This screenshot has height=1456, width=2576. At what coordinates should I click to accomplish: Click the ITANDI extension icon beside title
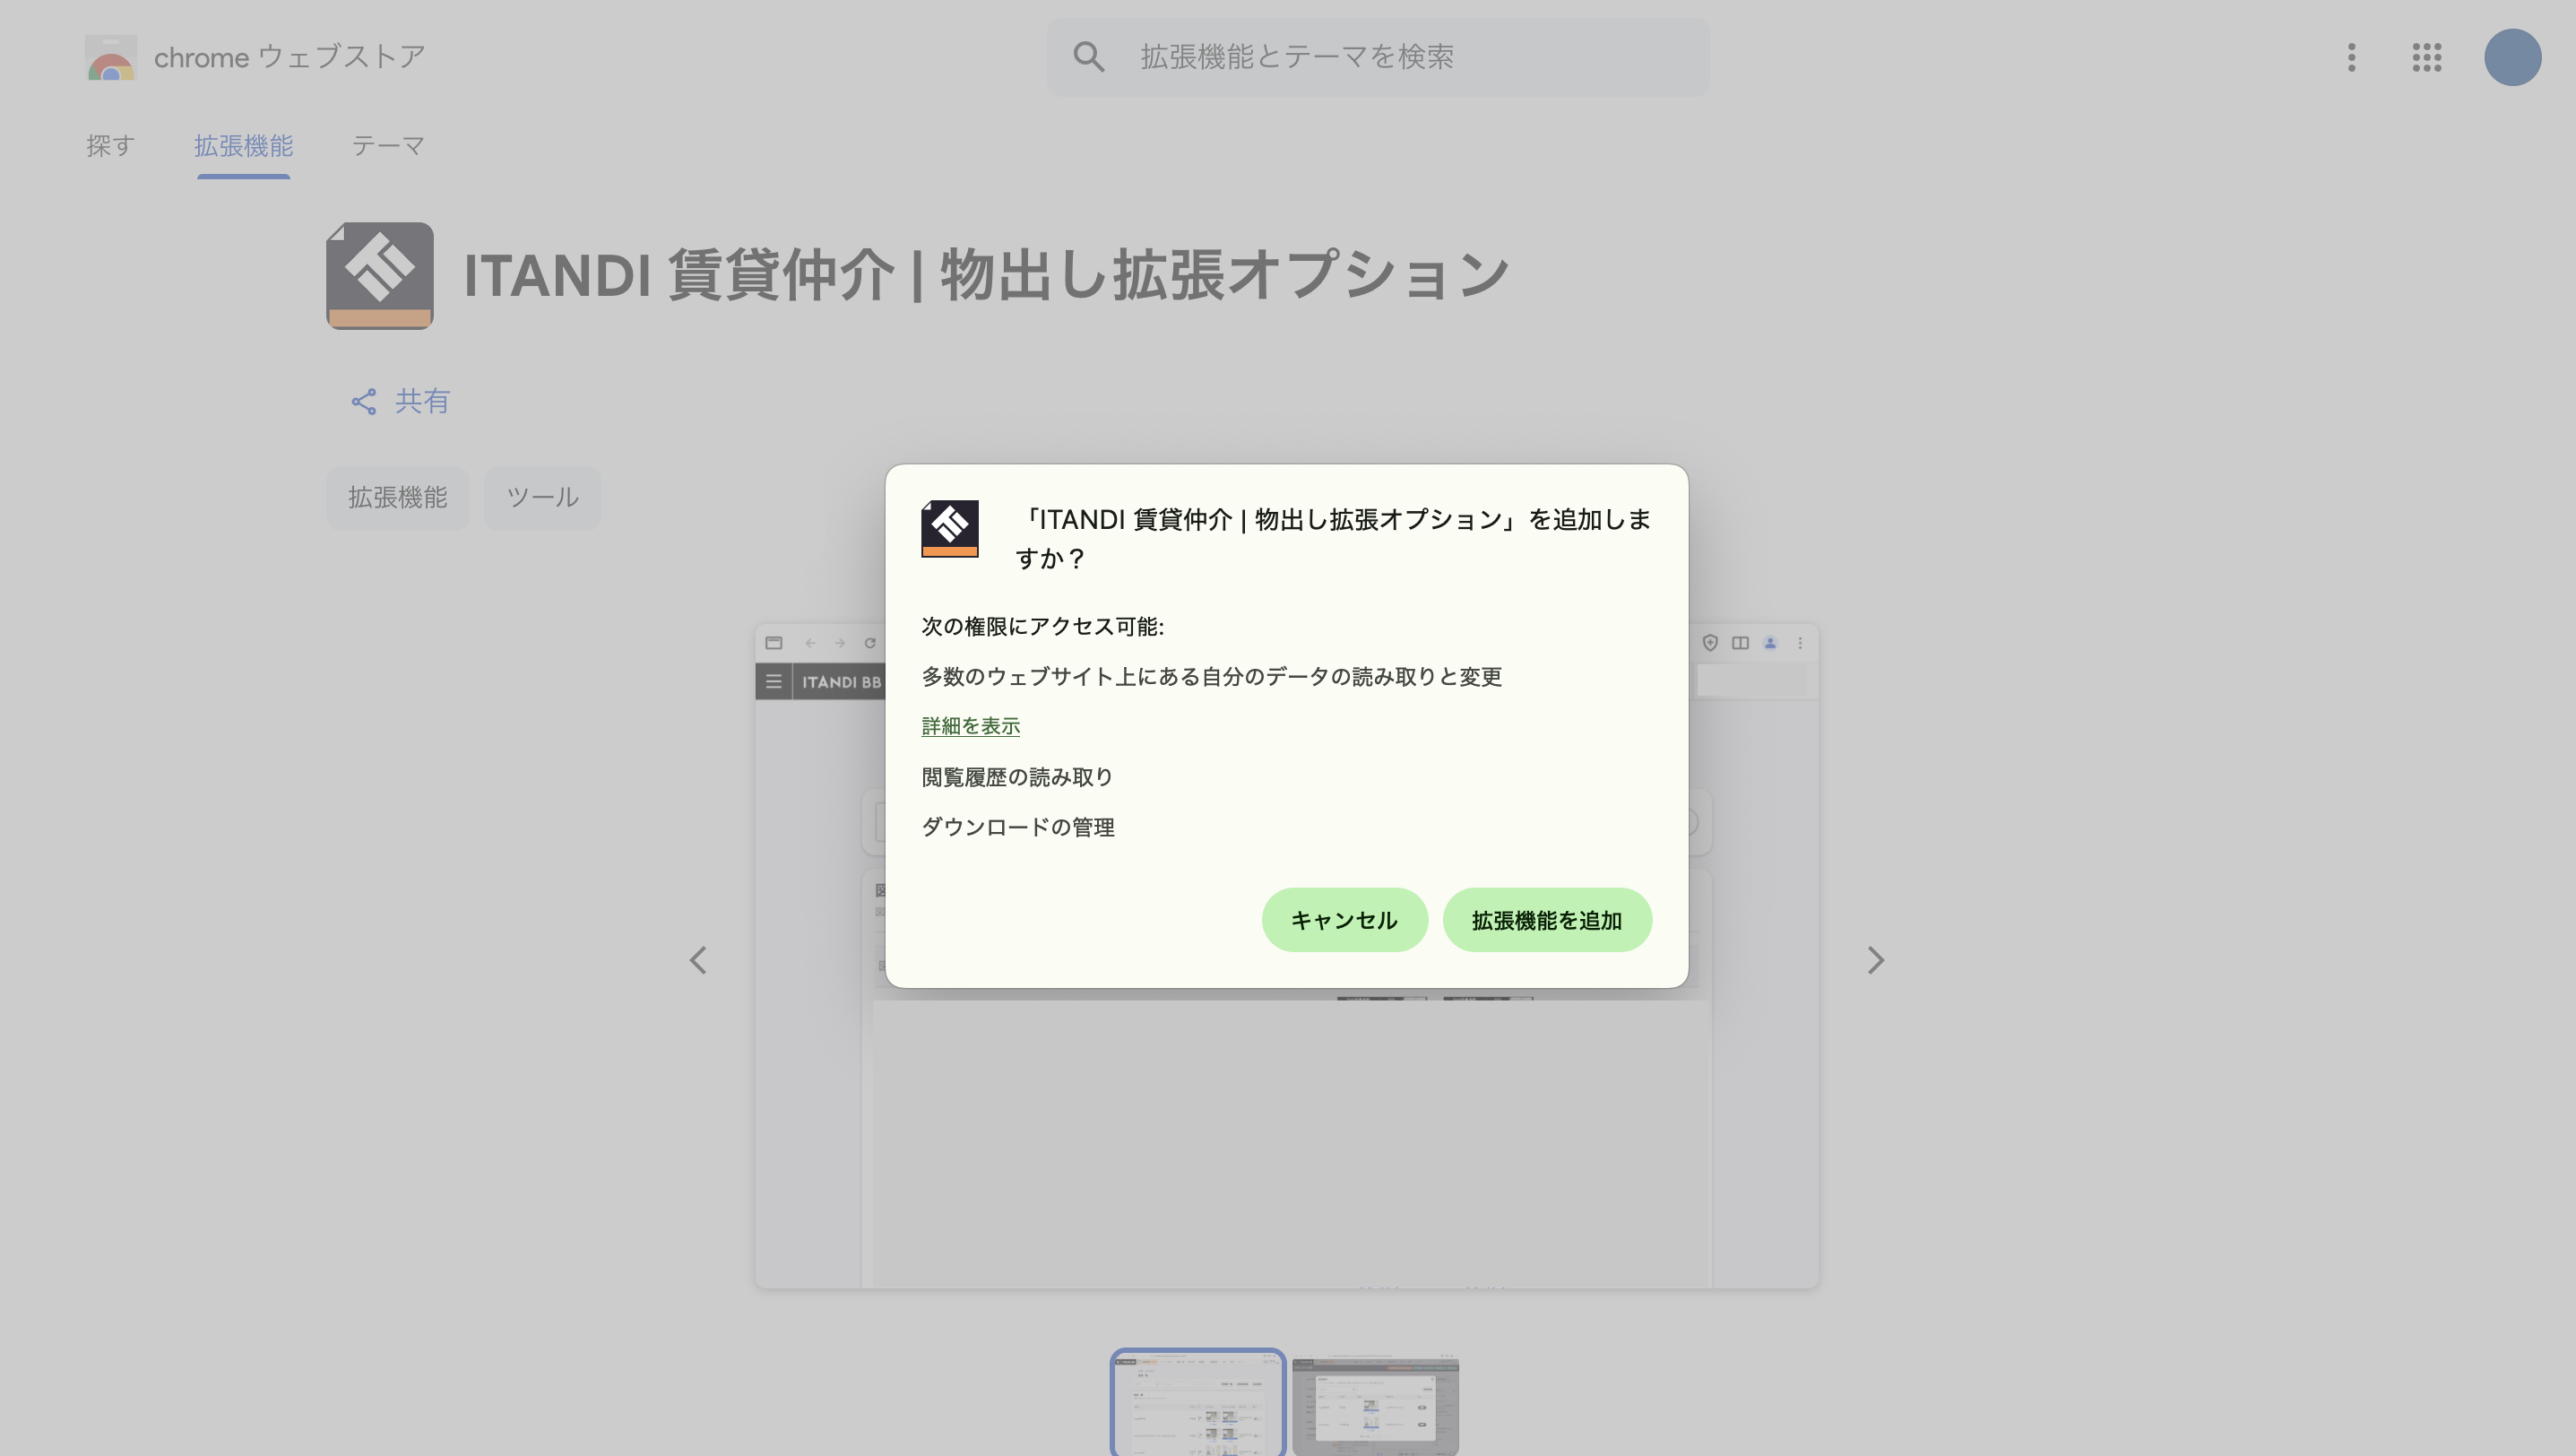(x=379, y=275)
